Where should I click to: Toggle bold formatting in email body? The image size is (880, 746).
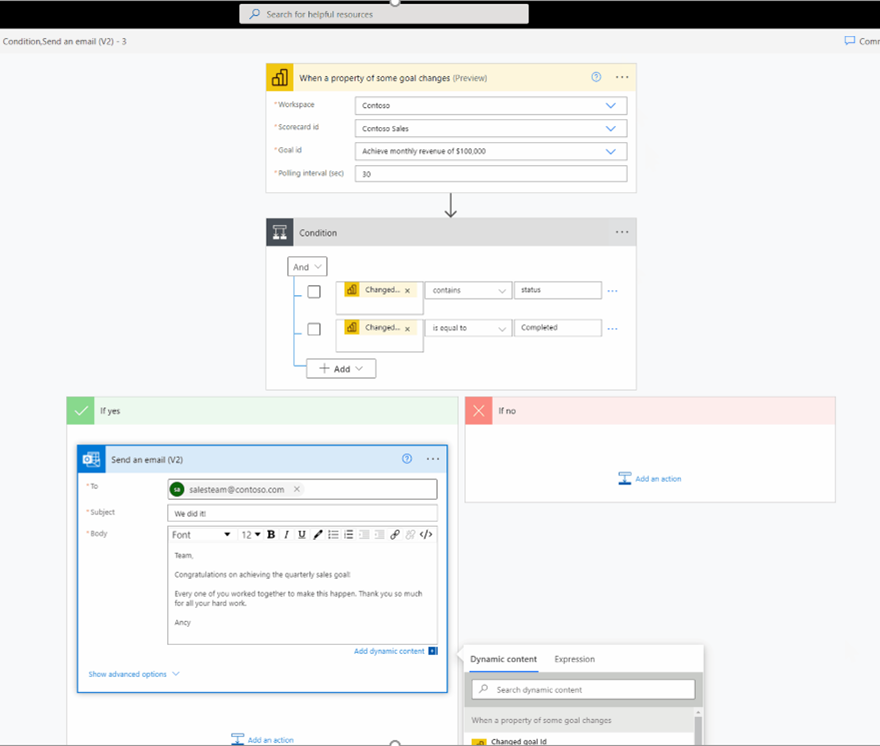point(271,534)
